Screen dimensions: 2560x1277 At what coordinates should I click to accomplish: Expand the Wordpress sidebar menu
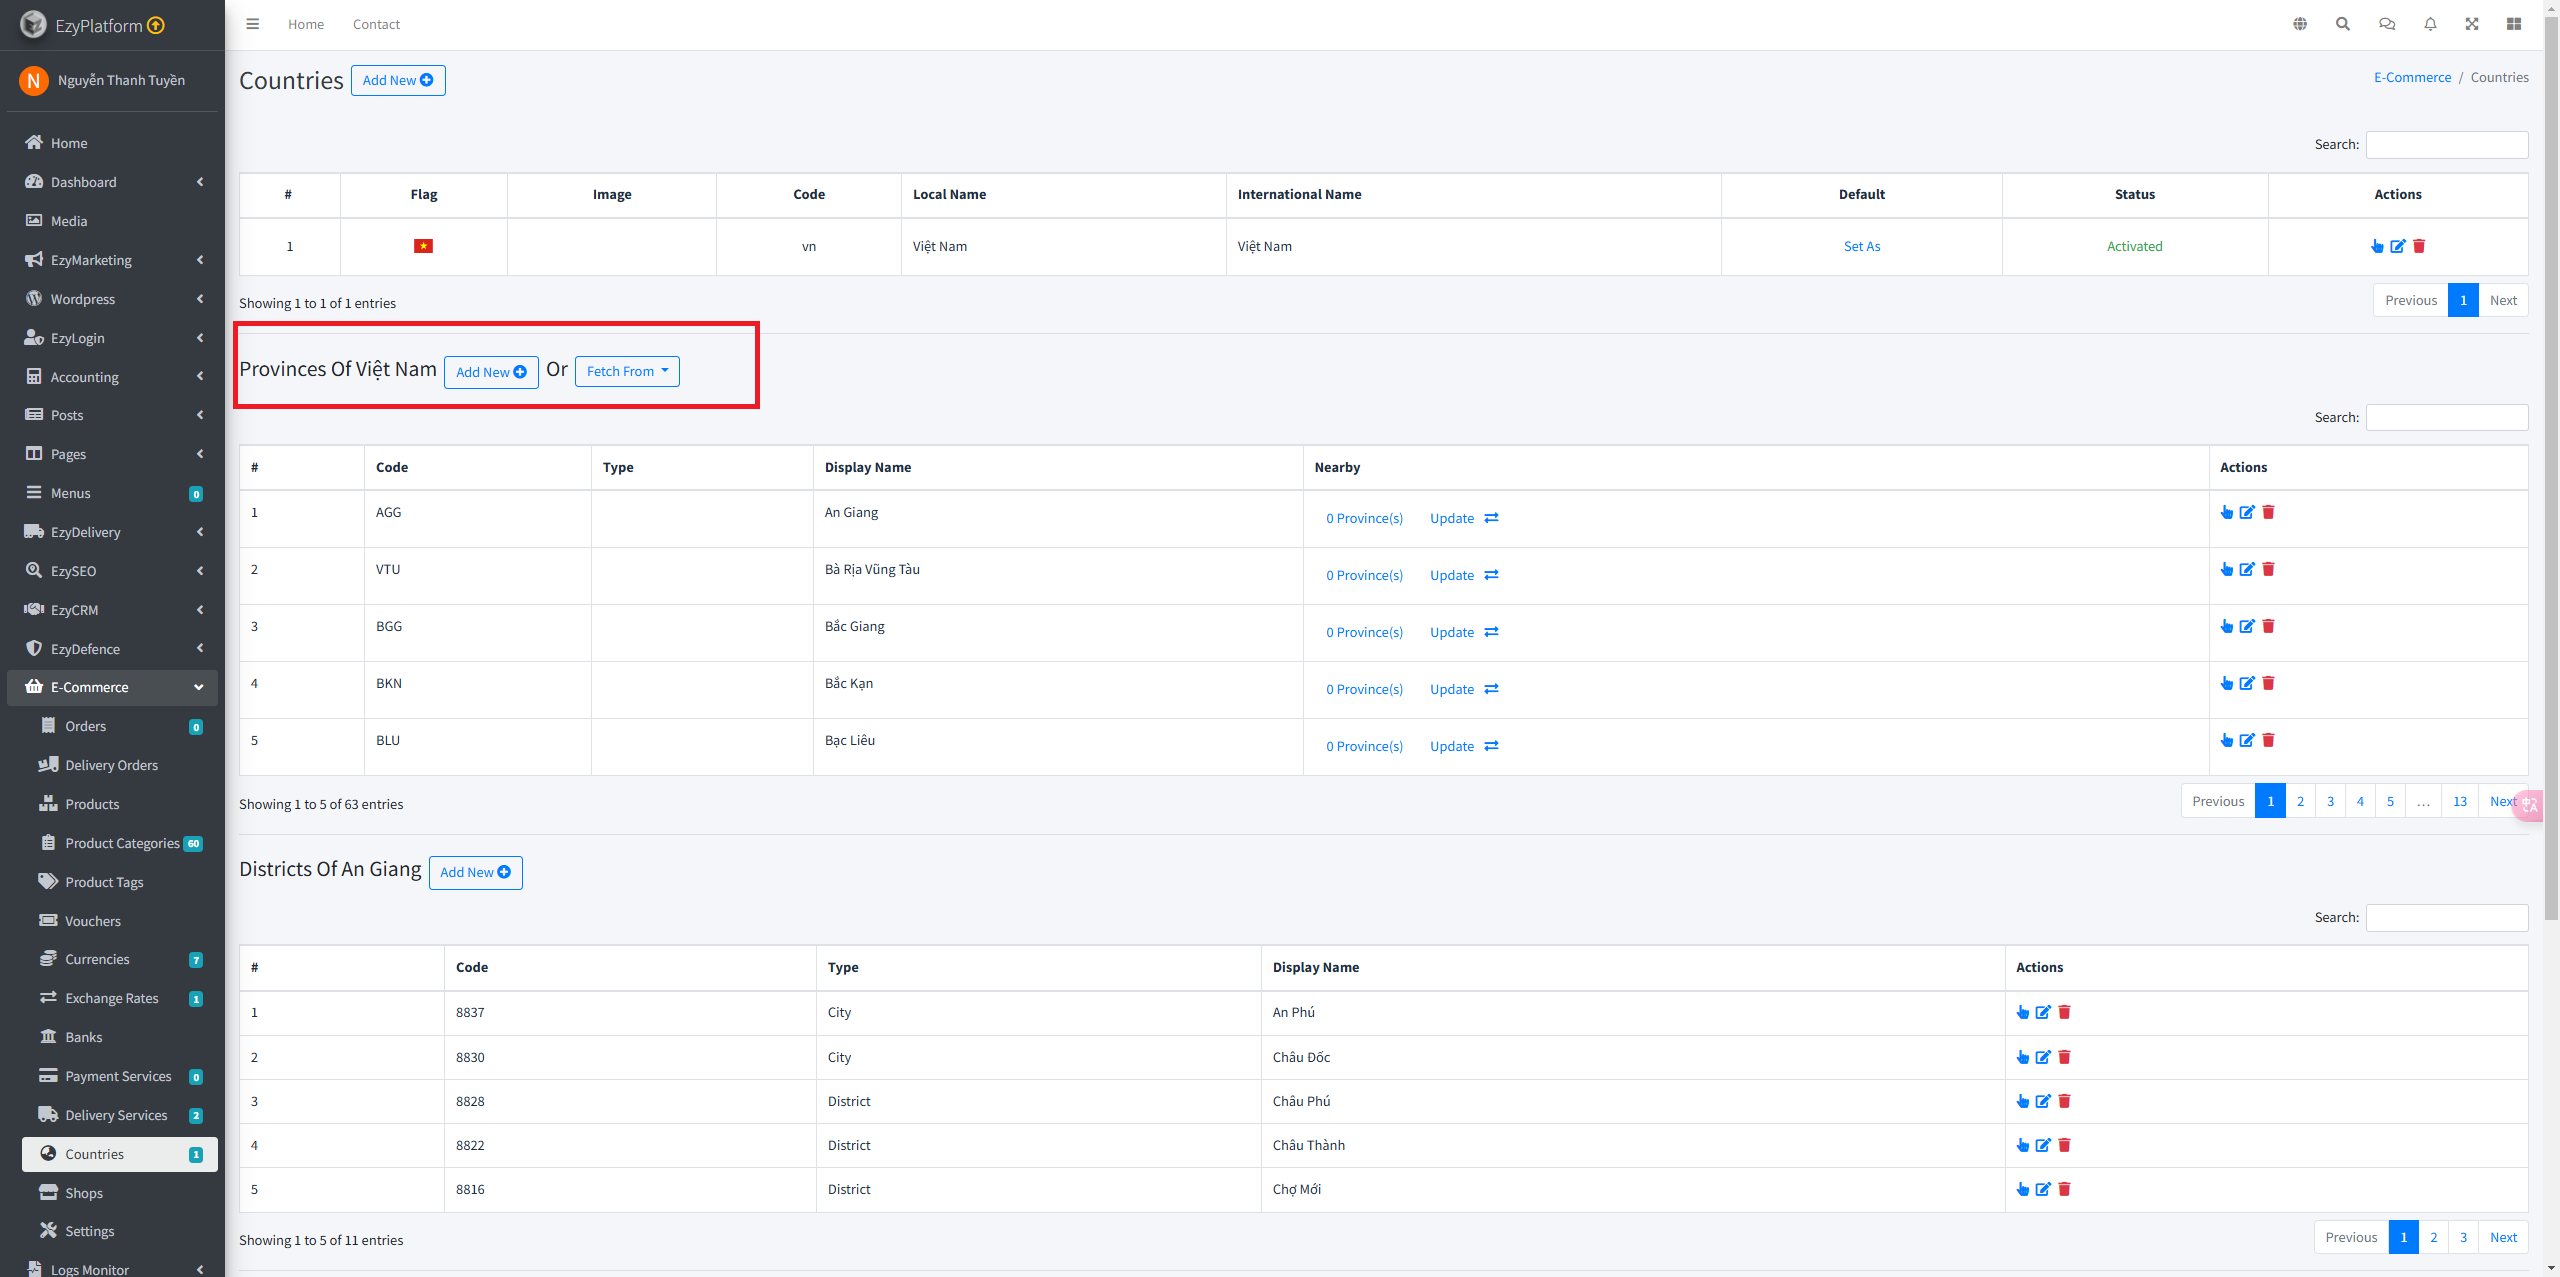(x=112, y=299)
